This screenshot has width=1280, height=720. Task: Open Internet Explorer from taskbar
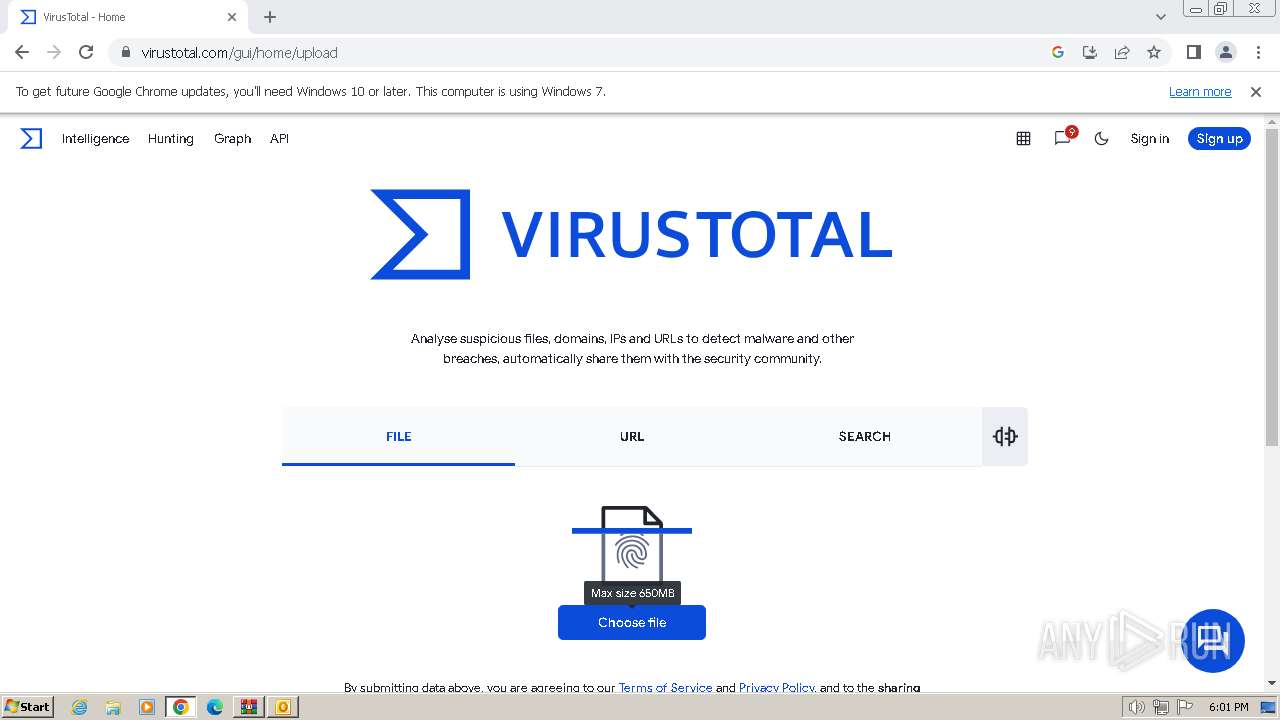79,707
